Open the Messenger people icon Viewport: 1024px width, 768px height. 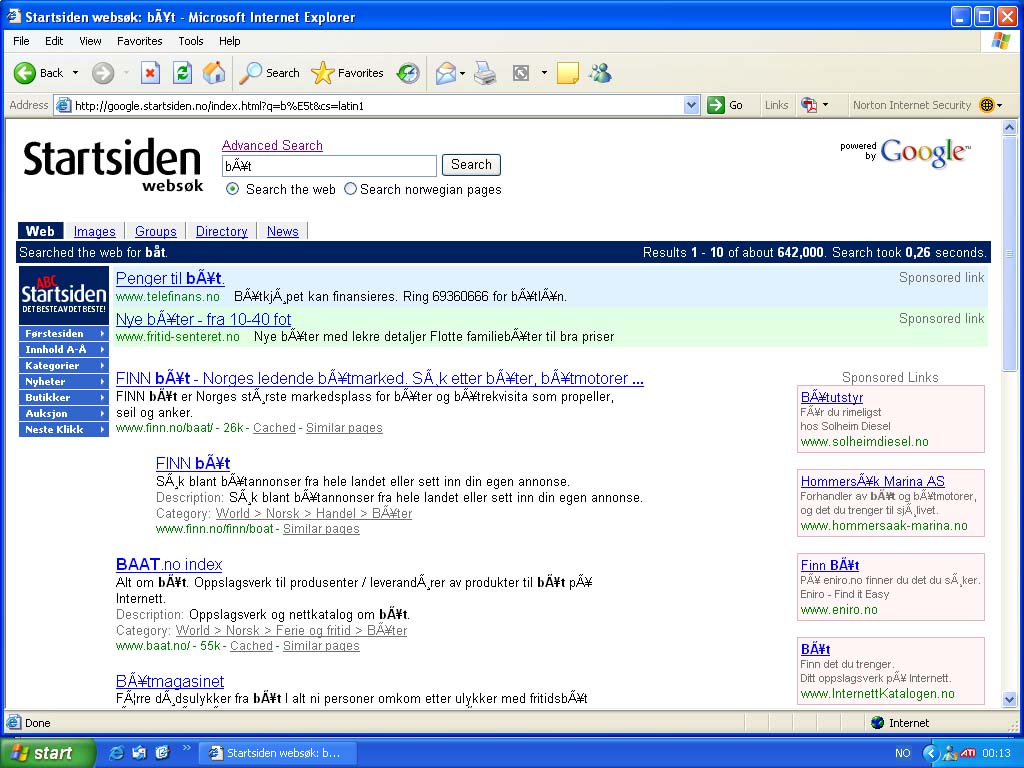(x=600, y=73)
